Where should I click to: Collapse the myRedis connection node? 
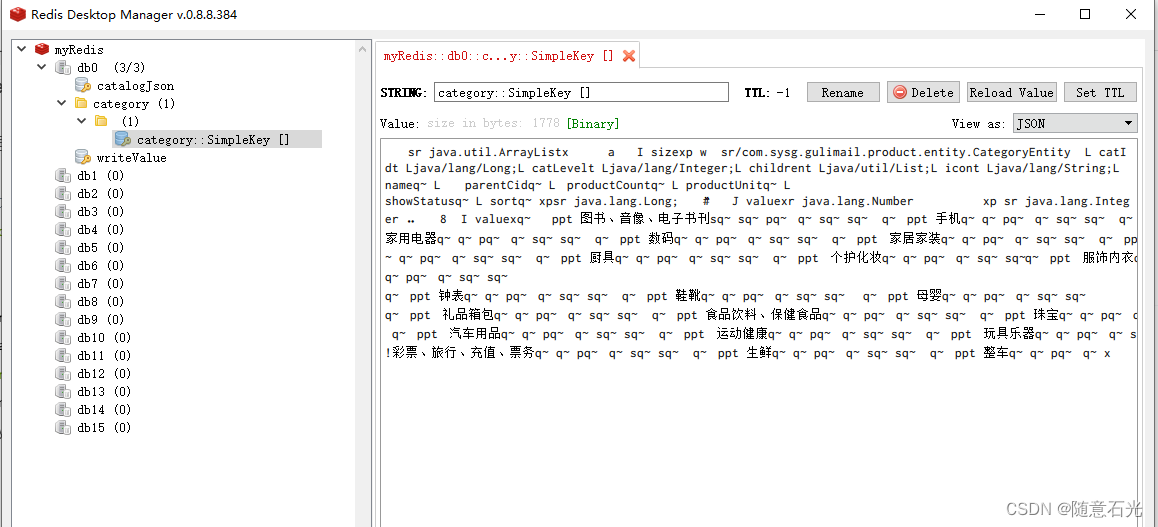coord(22,49)
